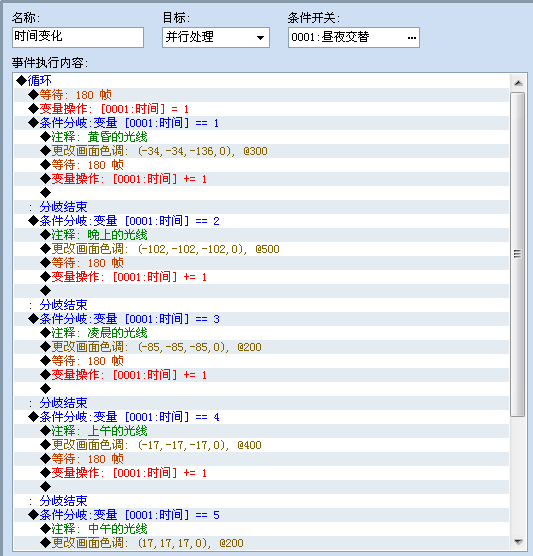Select the 条件分歧 时间 == 3 row

click(261, 319)
